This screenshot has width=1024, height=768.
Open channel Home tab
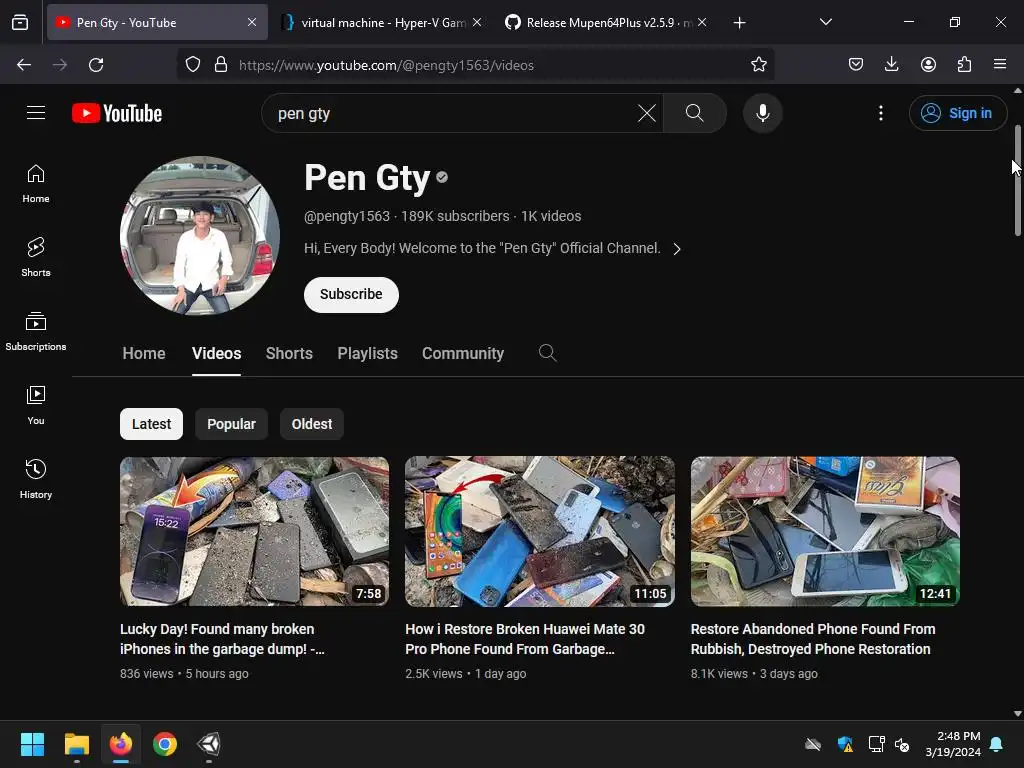point(144,353)
